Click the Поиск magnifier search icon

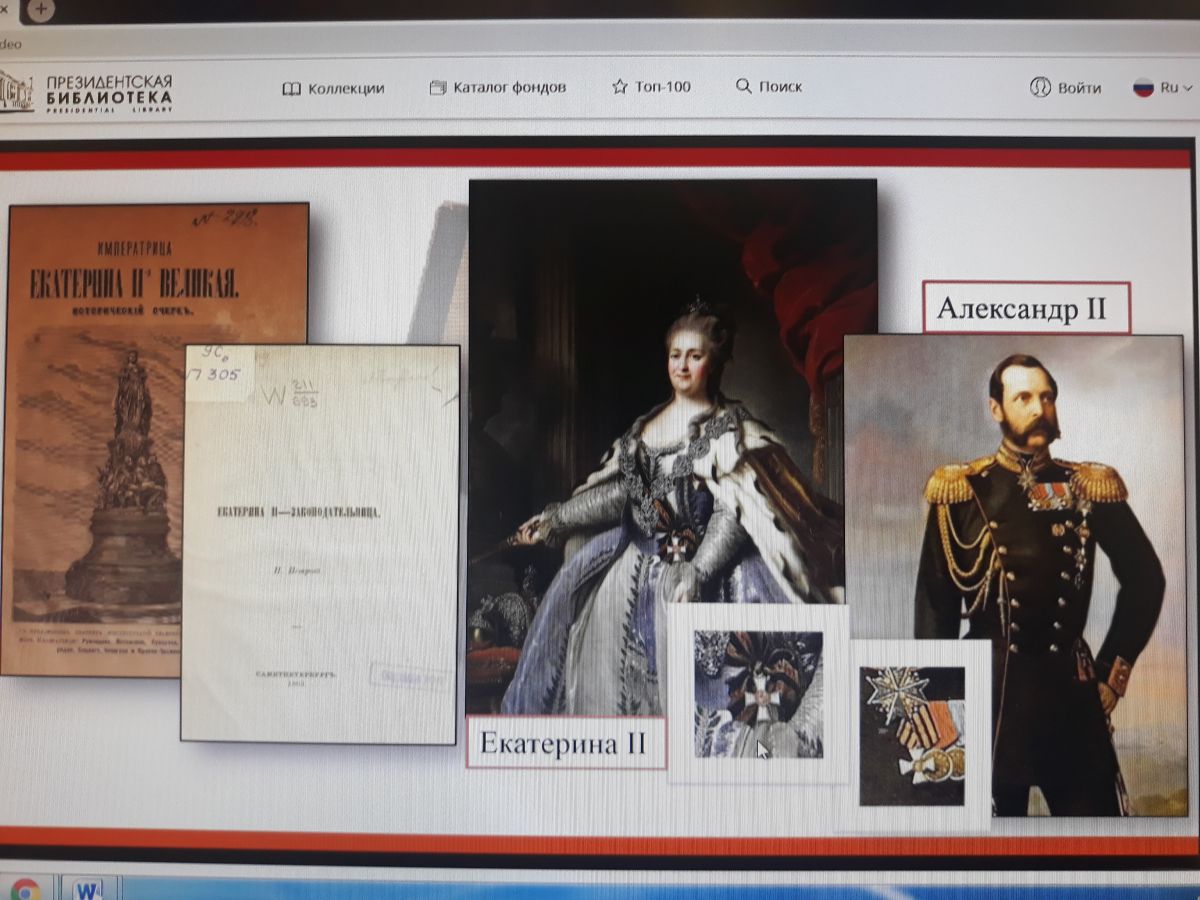tap(743, 86)
